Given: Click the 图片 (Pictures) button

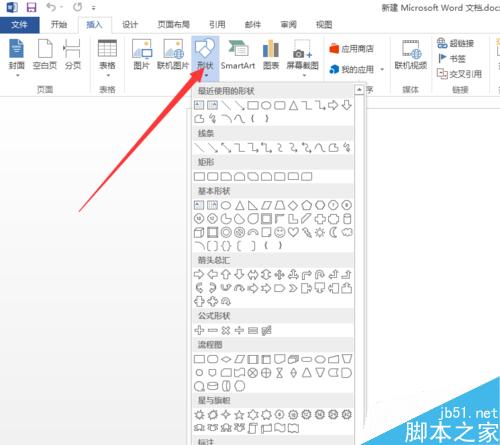Looking at the screenshot, I should click(142, 55).
